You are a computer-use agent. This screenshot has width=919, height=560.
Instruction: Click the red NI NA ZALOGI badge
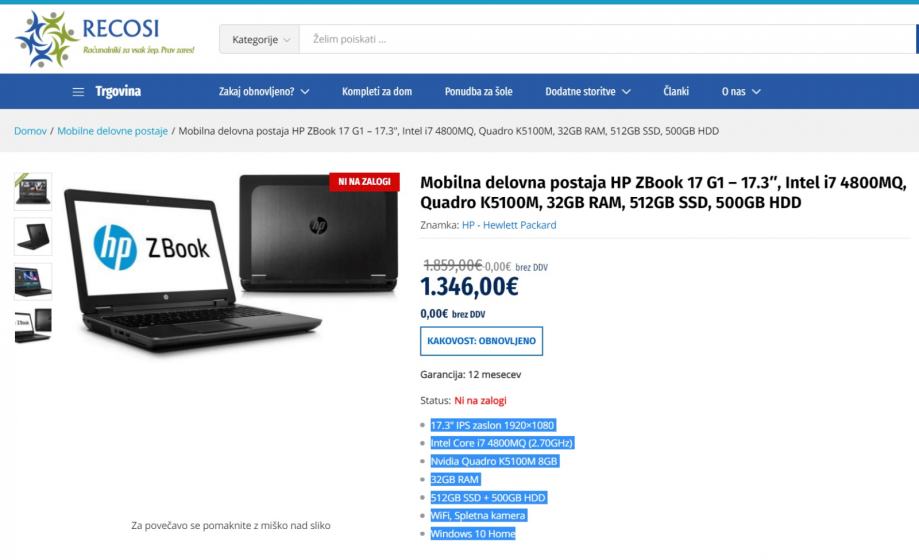(364, 182)
